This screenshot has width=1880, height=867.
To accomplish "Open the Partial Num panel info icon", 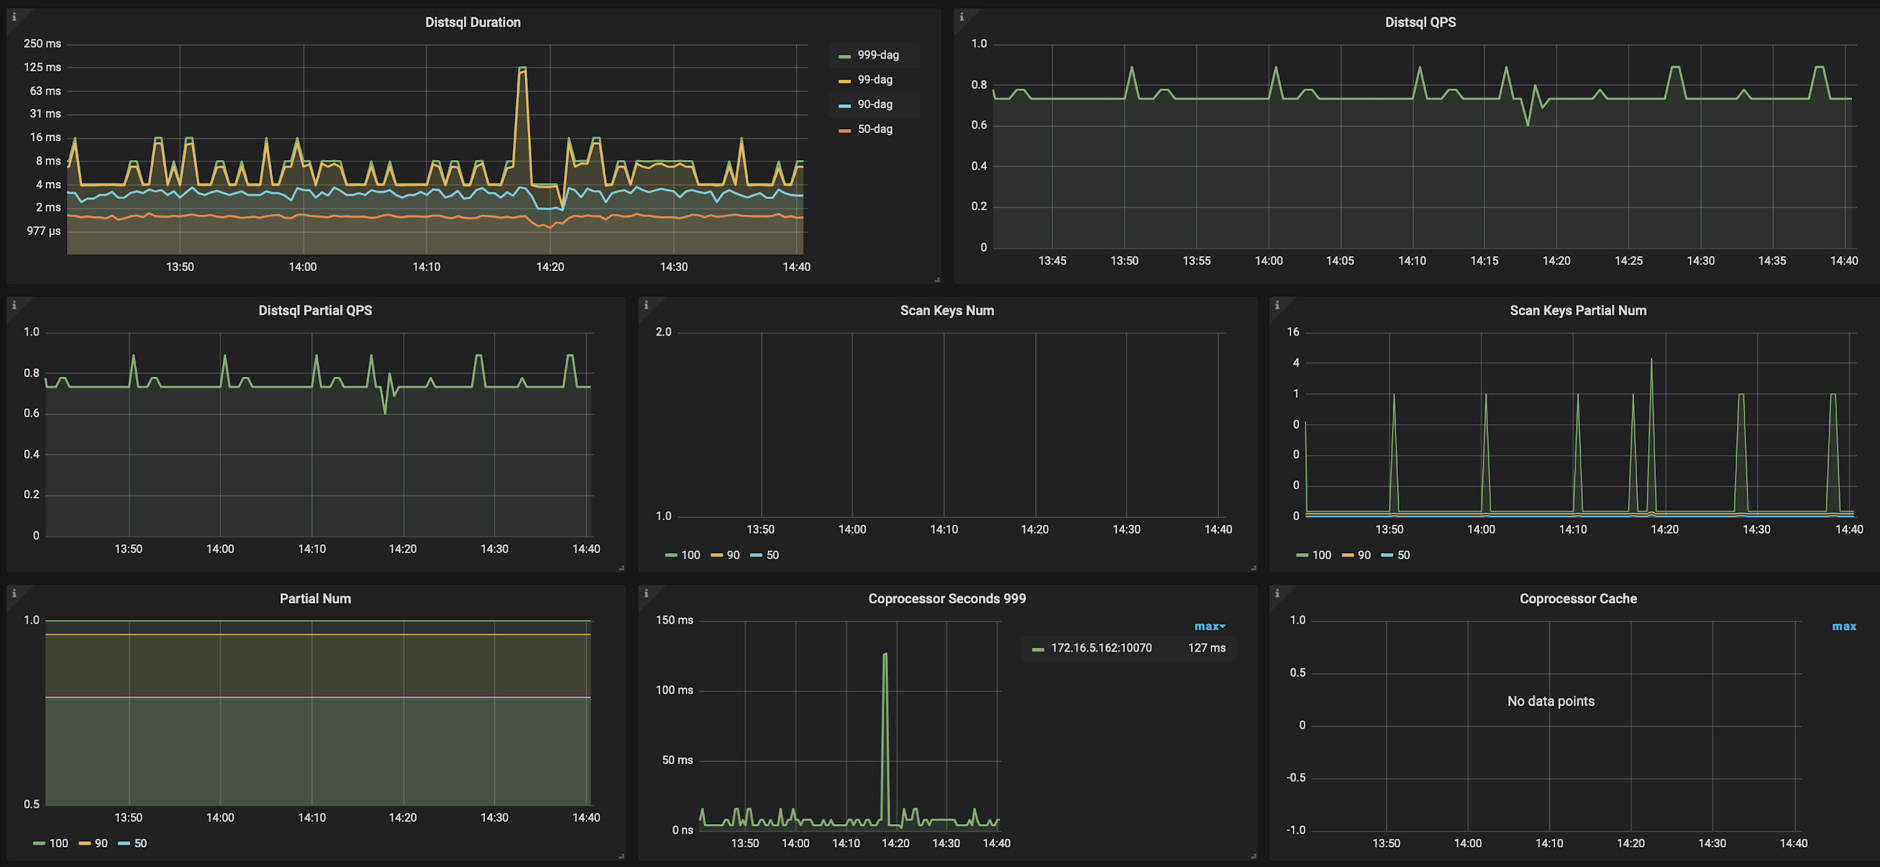I will (14, 593).
